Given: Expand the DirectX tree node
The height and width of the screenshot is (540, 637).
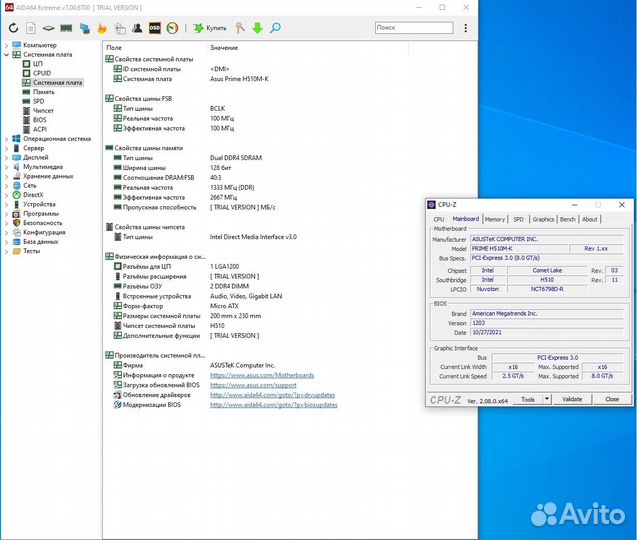Looking at the screenshot, I should click(x=6, y=195).
